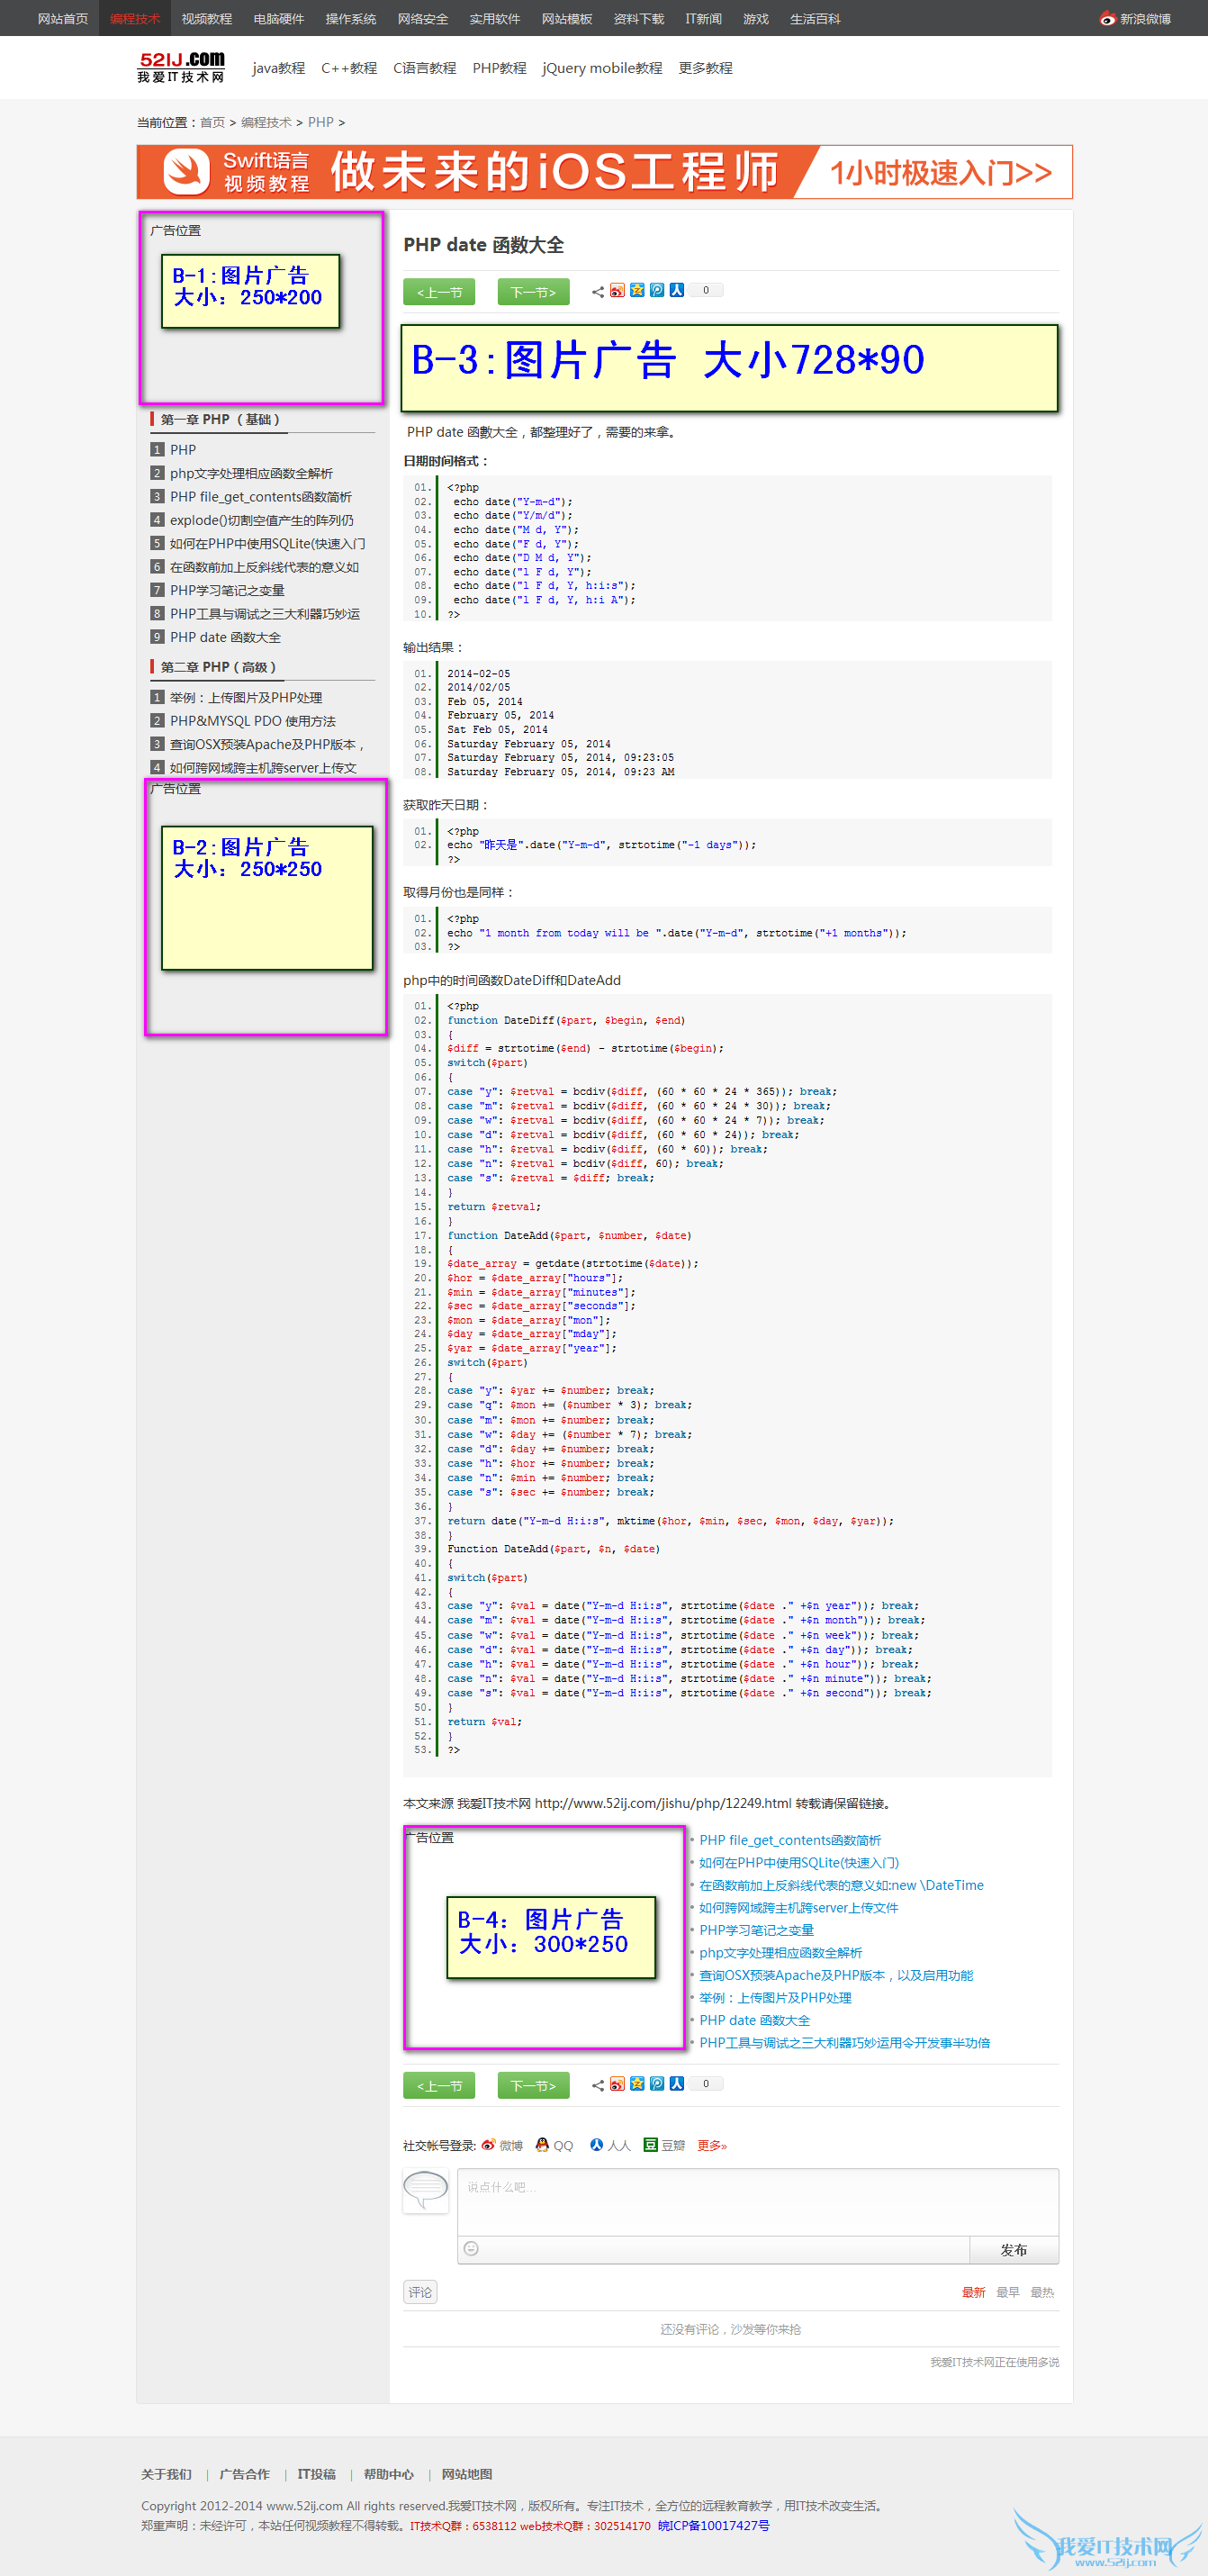Open sidebar item PHP学习笔记之变量
This screenshot has width=1208, height=2576.
click(x=227, y=591)
